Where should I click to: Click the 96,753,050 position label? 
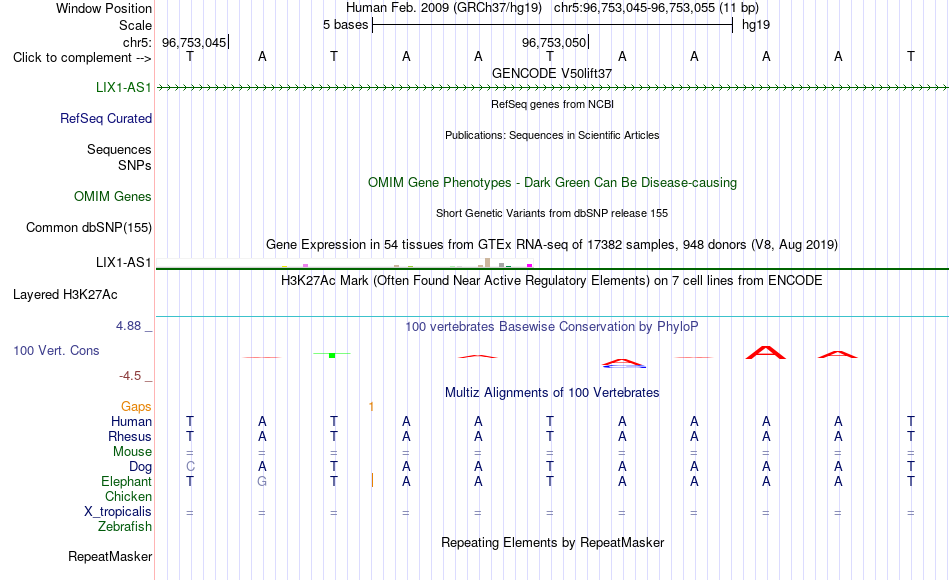click(554, 43)
